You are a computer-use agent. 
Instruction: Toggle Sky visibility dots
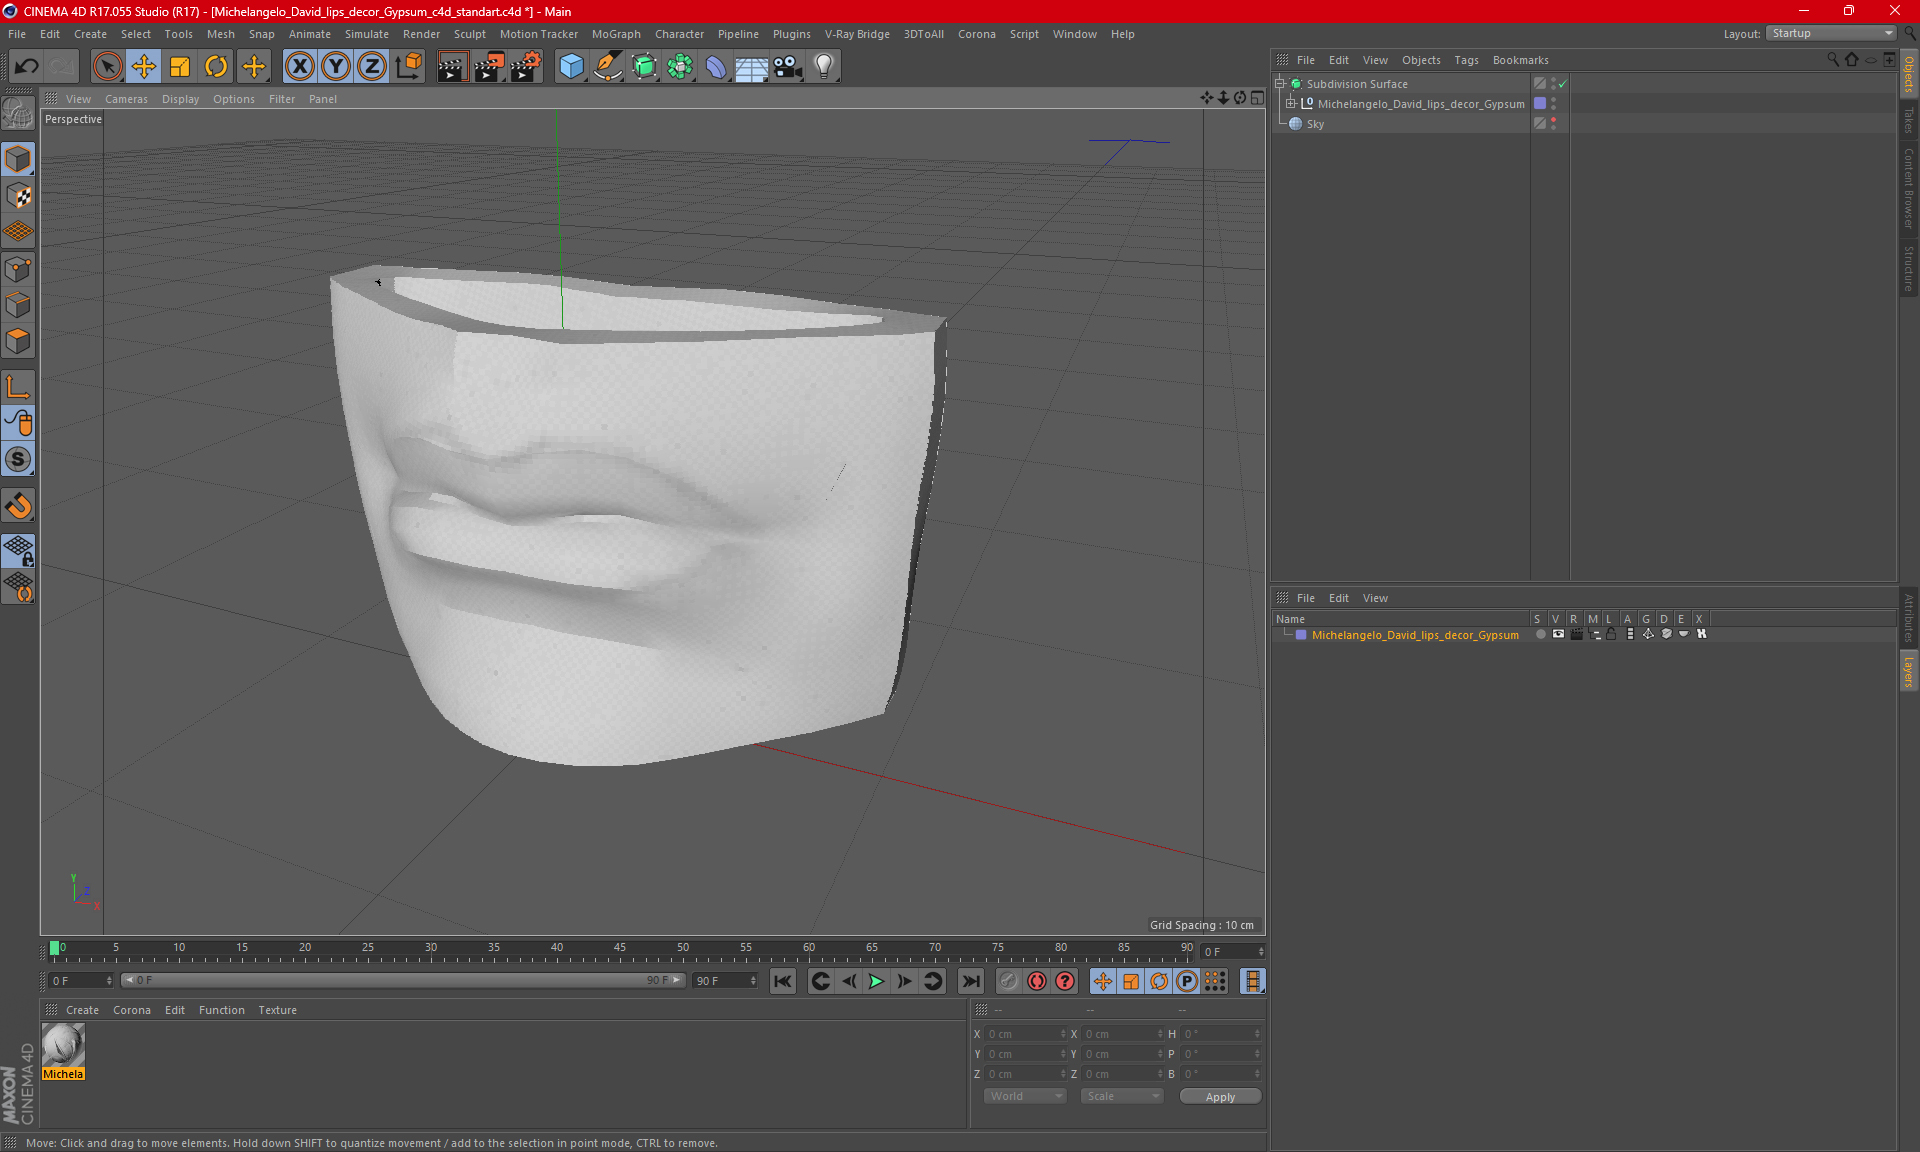(1553, 124)
